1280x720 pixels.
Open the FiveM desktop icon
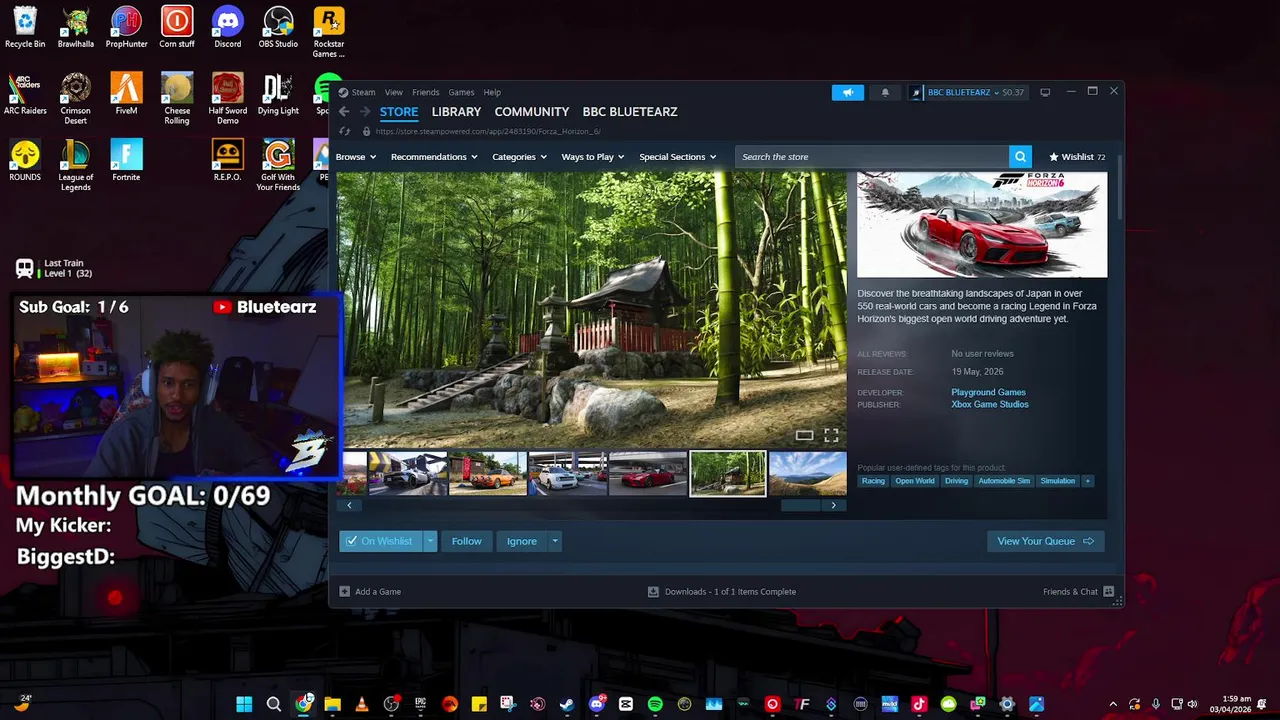pyautogui.click(x=126, y=94)
